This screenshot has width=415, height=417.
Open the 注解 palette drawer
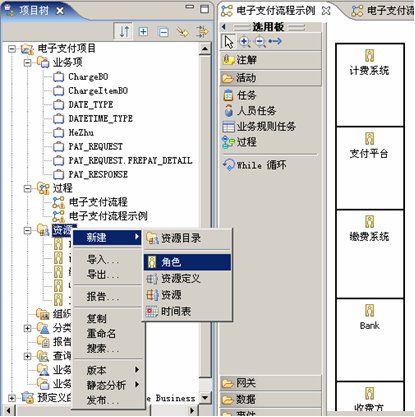point(271,60)
